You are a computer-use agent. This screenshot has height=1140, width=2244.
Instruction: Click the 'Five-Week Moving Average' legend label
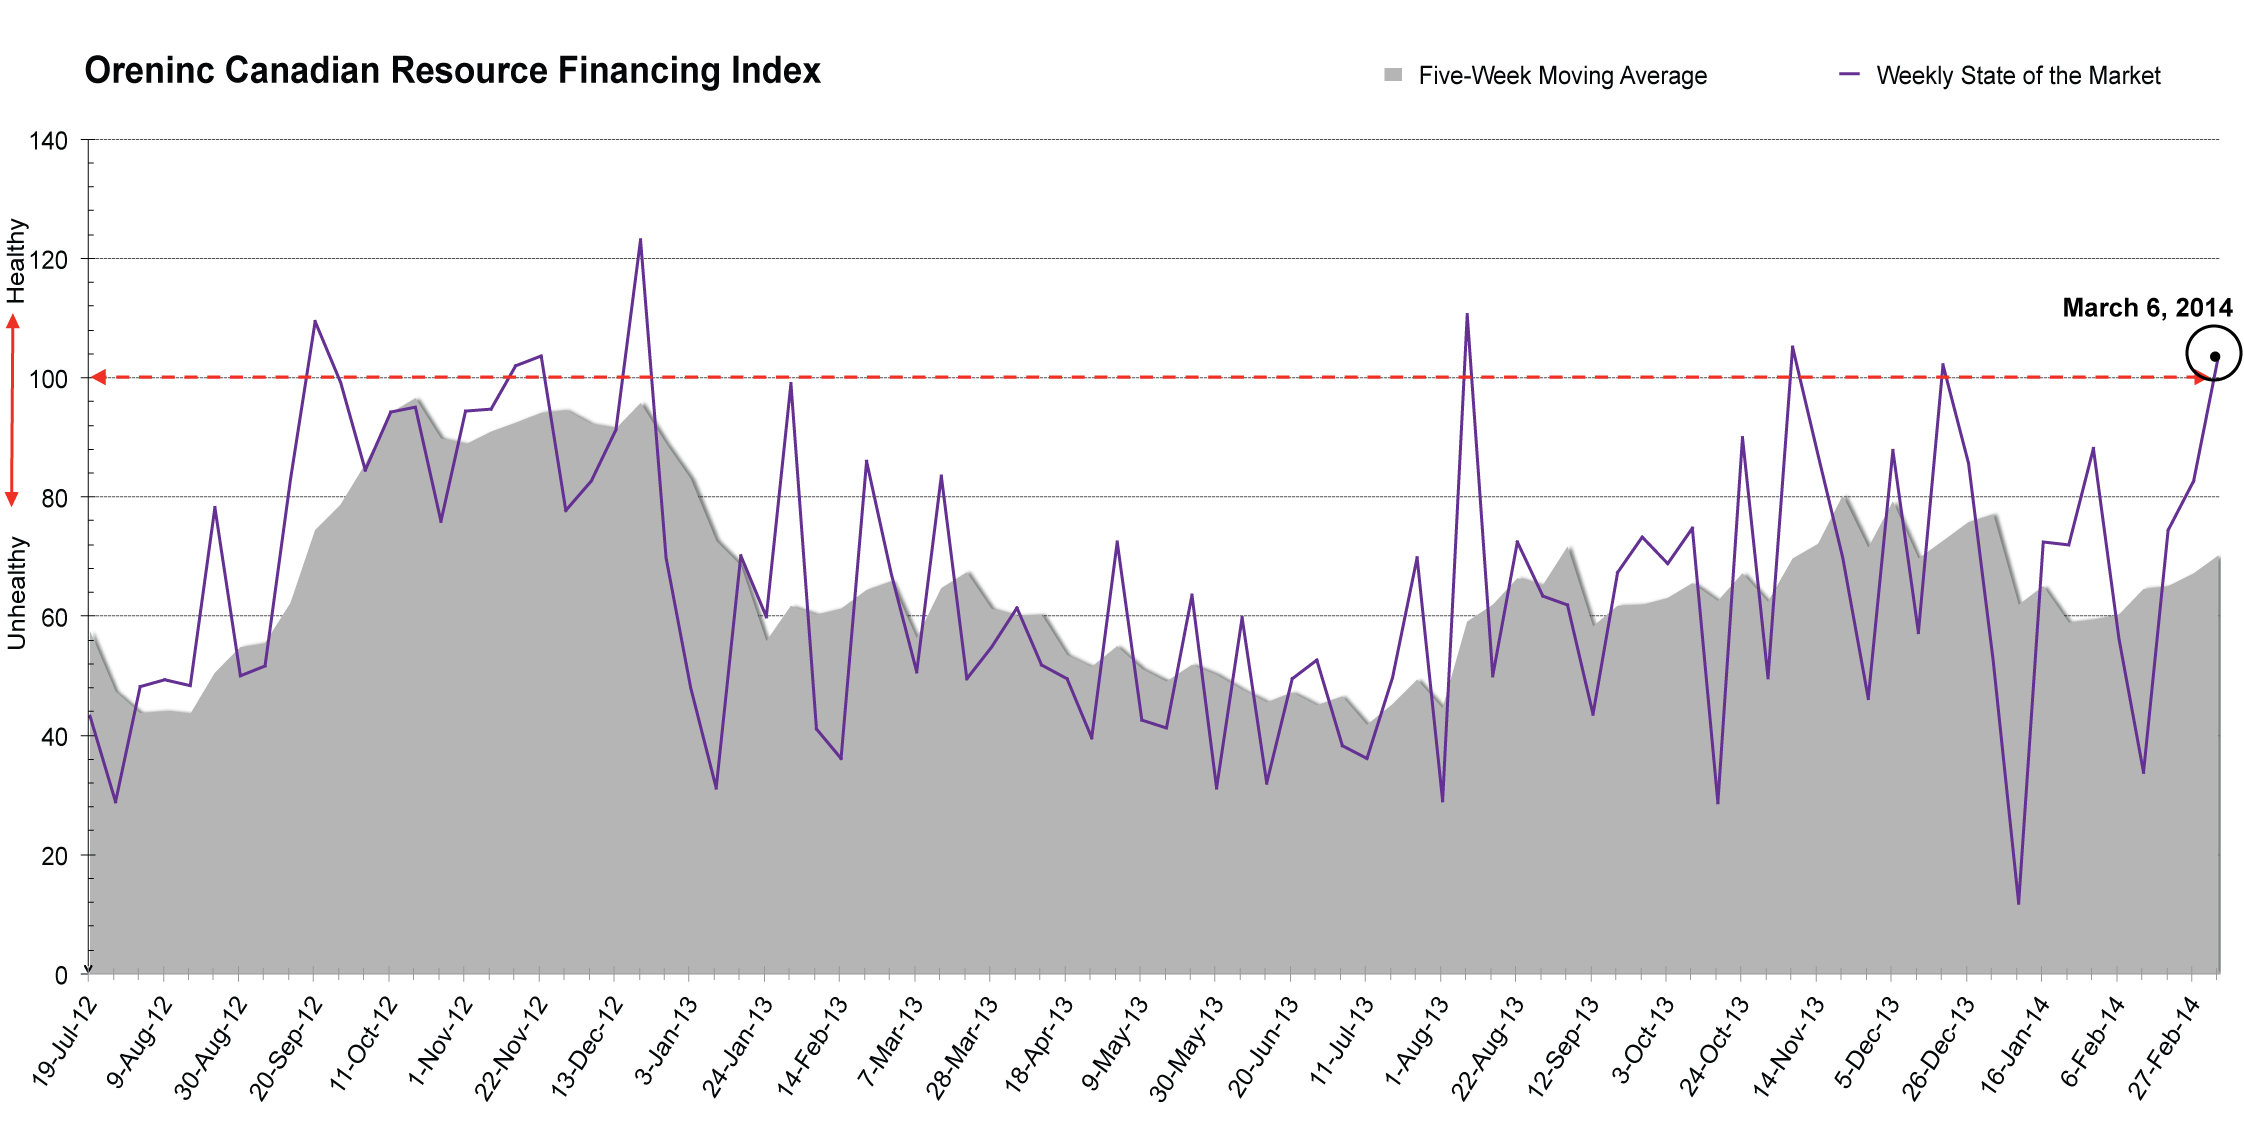[x=1562, y=76]
